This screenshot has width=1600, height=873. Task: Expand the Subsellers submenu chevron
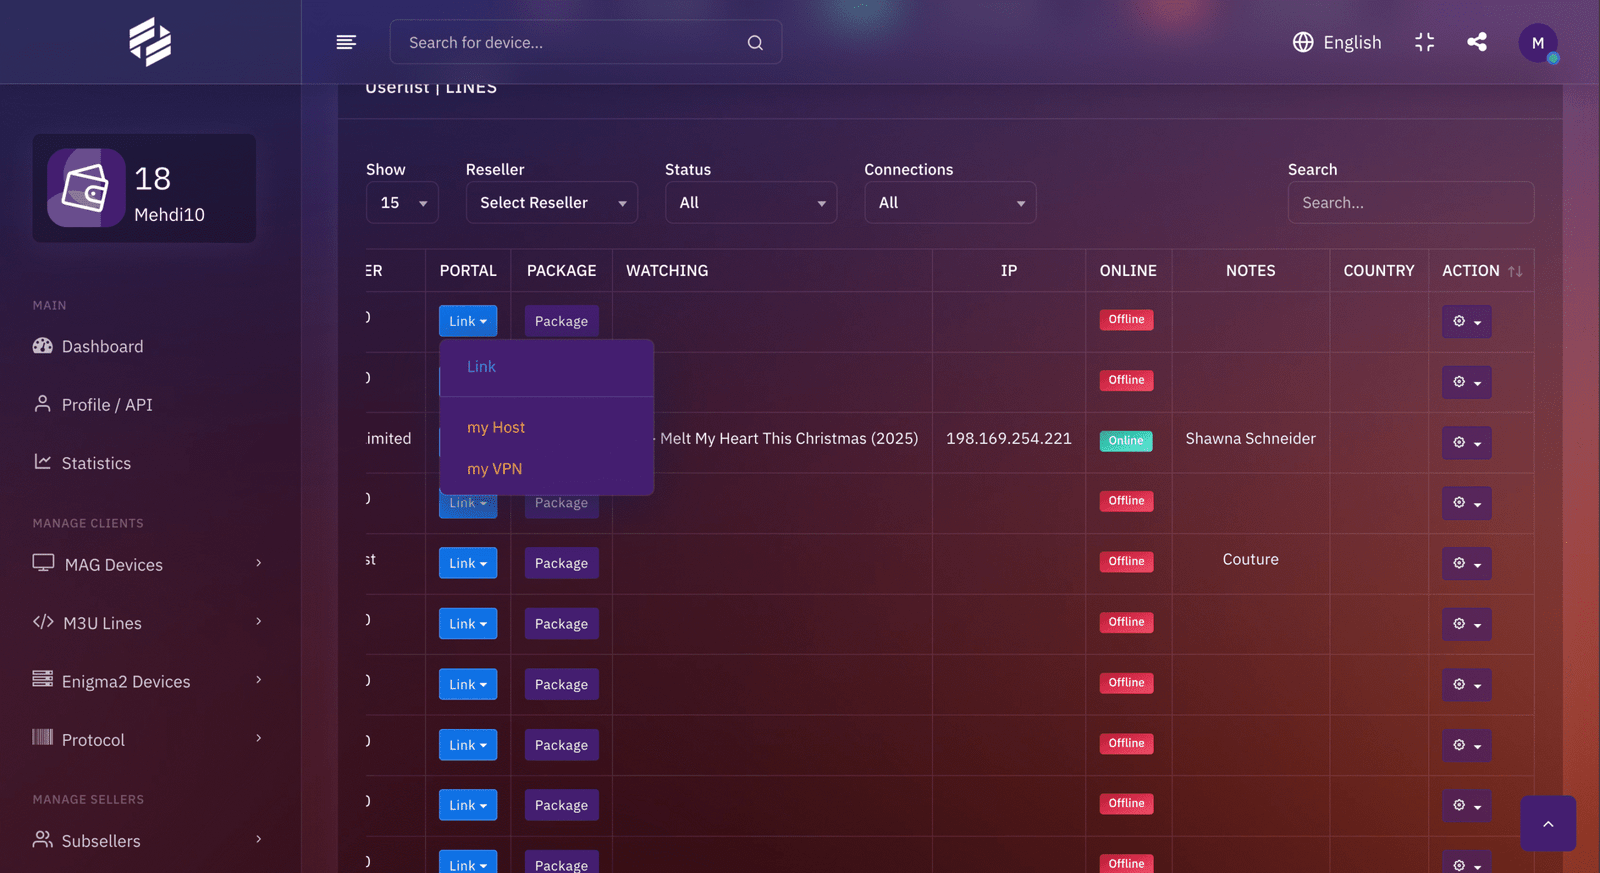(259, 839)
